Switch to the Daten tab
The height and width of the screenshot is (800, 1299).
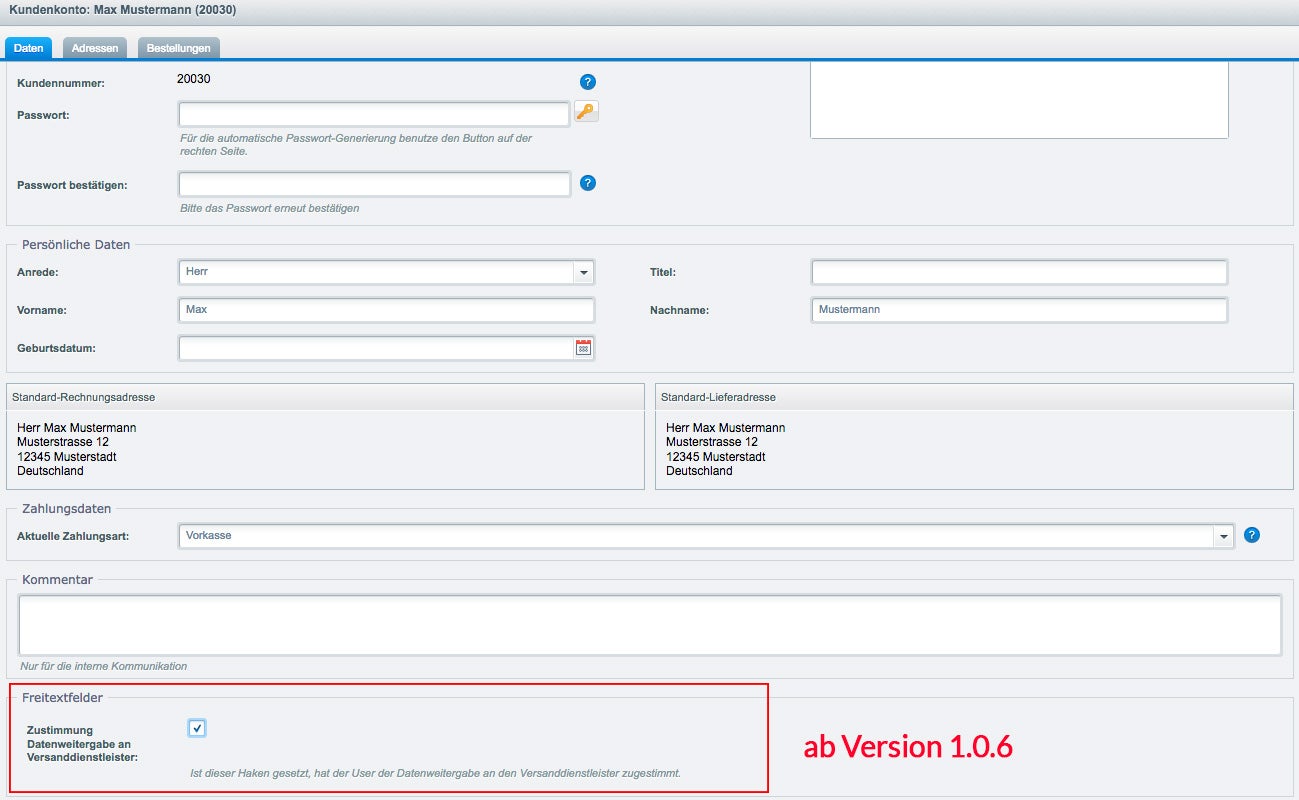(29, 48)
